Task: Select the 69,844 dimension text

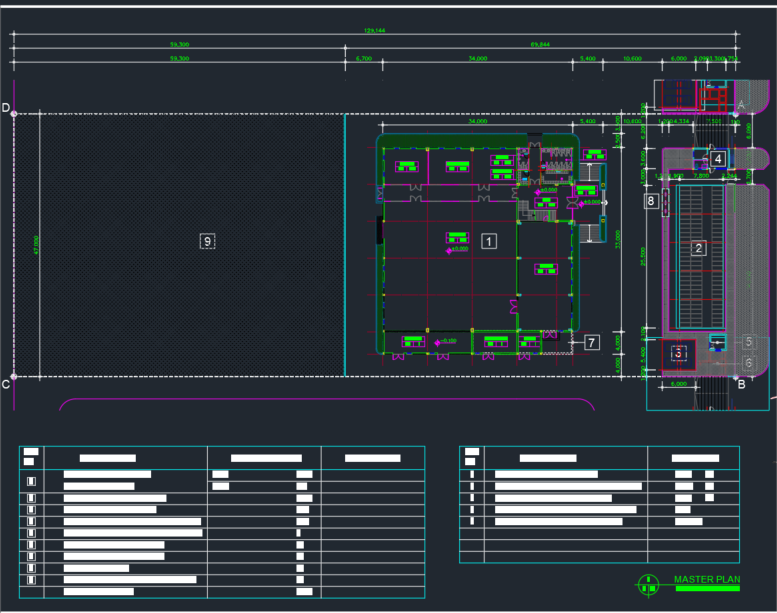Action: tap(540, 45)
